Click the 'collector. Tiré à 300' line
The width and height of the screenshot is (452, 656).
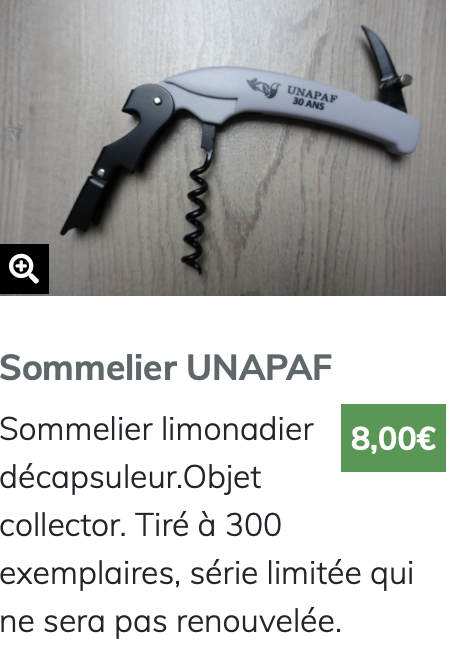coord(141,525)
